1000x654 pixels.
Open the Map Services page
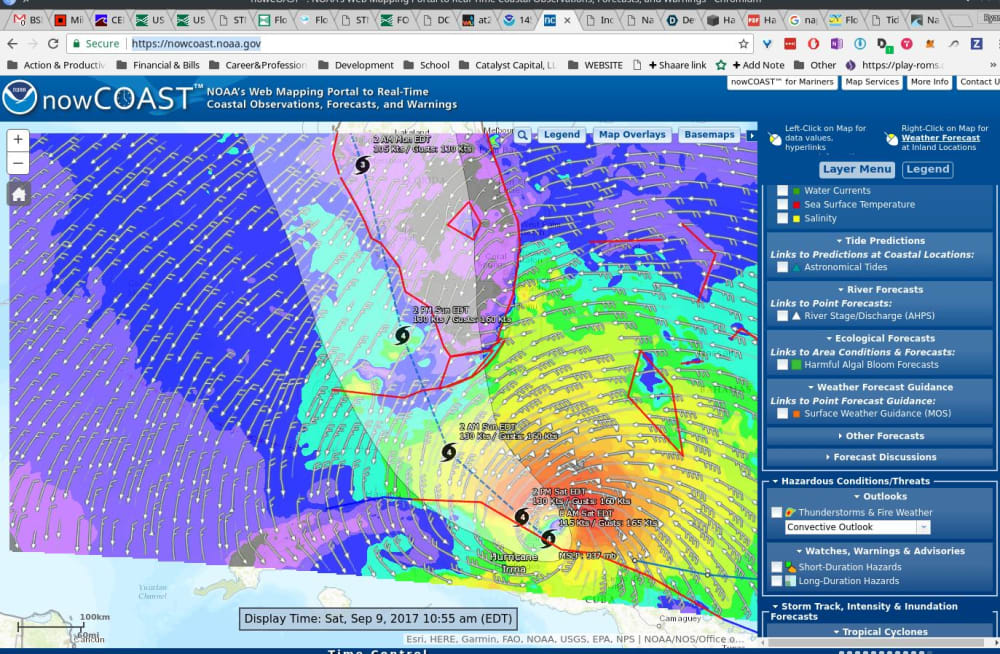pyautogui.click(x=872, y=82)
